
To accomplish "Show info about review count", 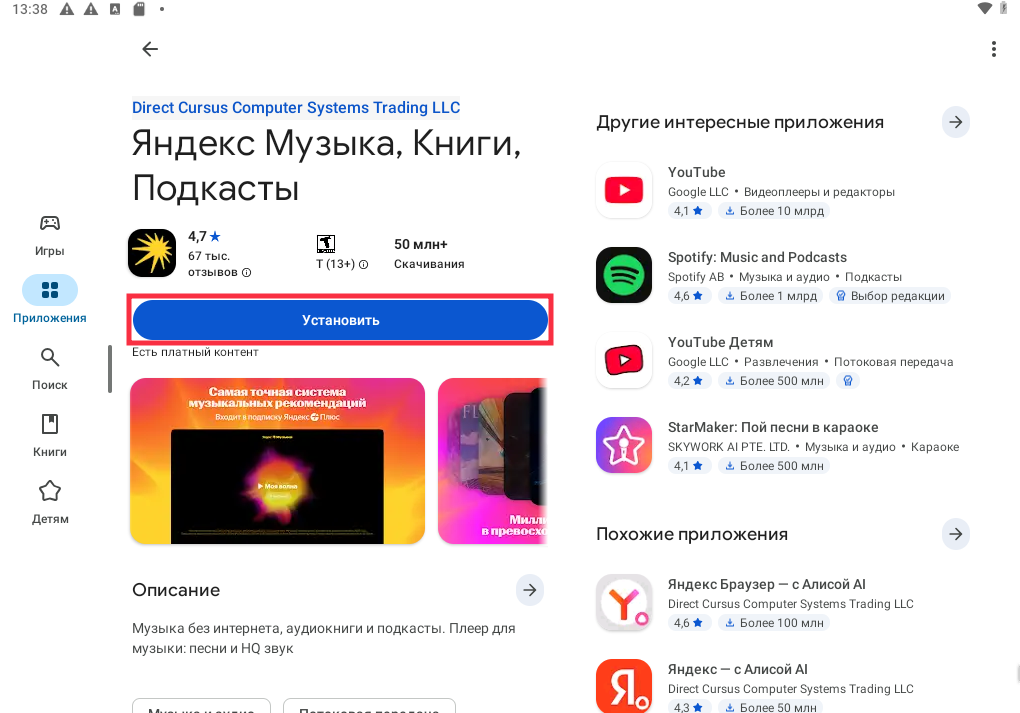I will (x=247, y=273).
